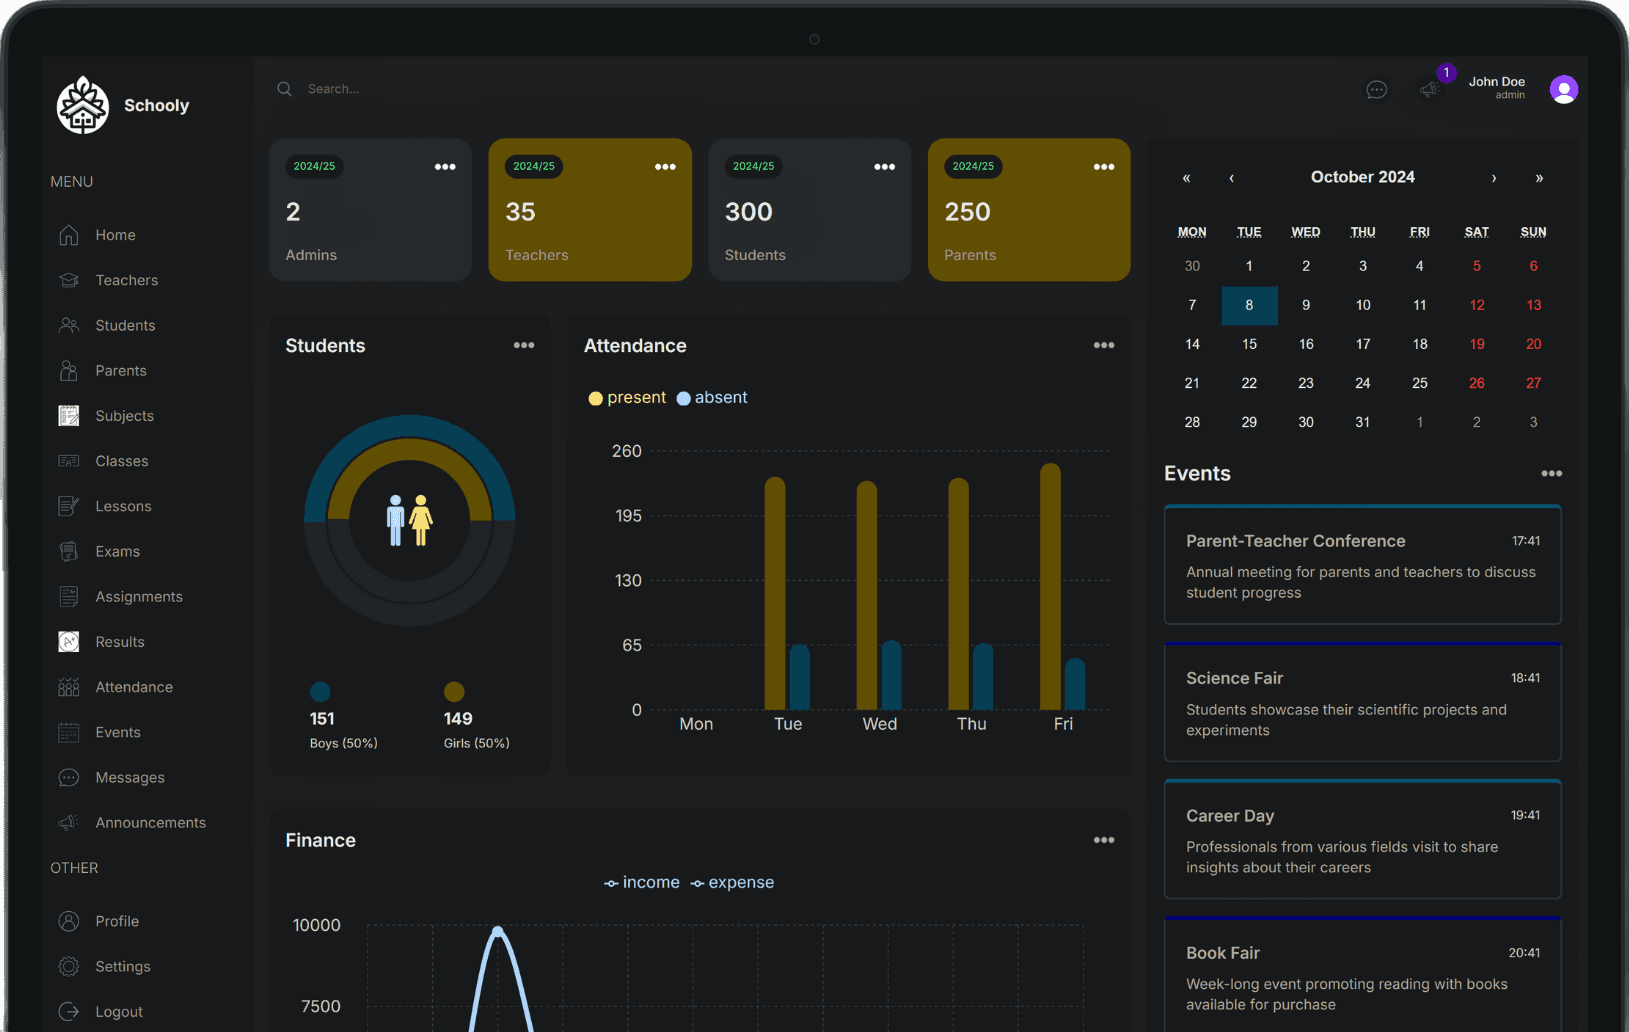1629x1032 pixels.
Task: Toggle the absent legend item
Action: 712,398
